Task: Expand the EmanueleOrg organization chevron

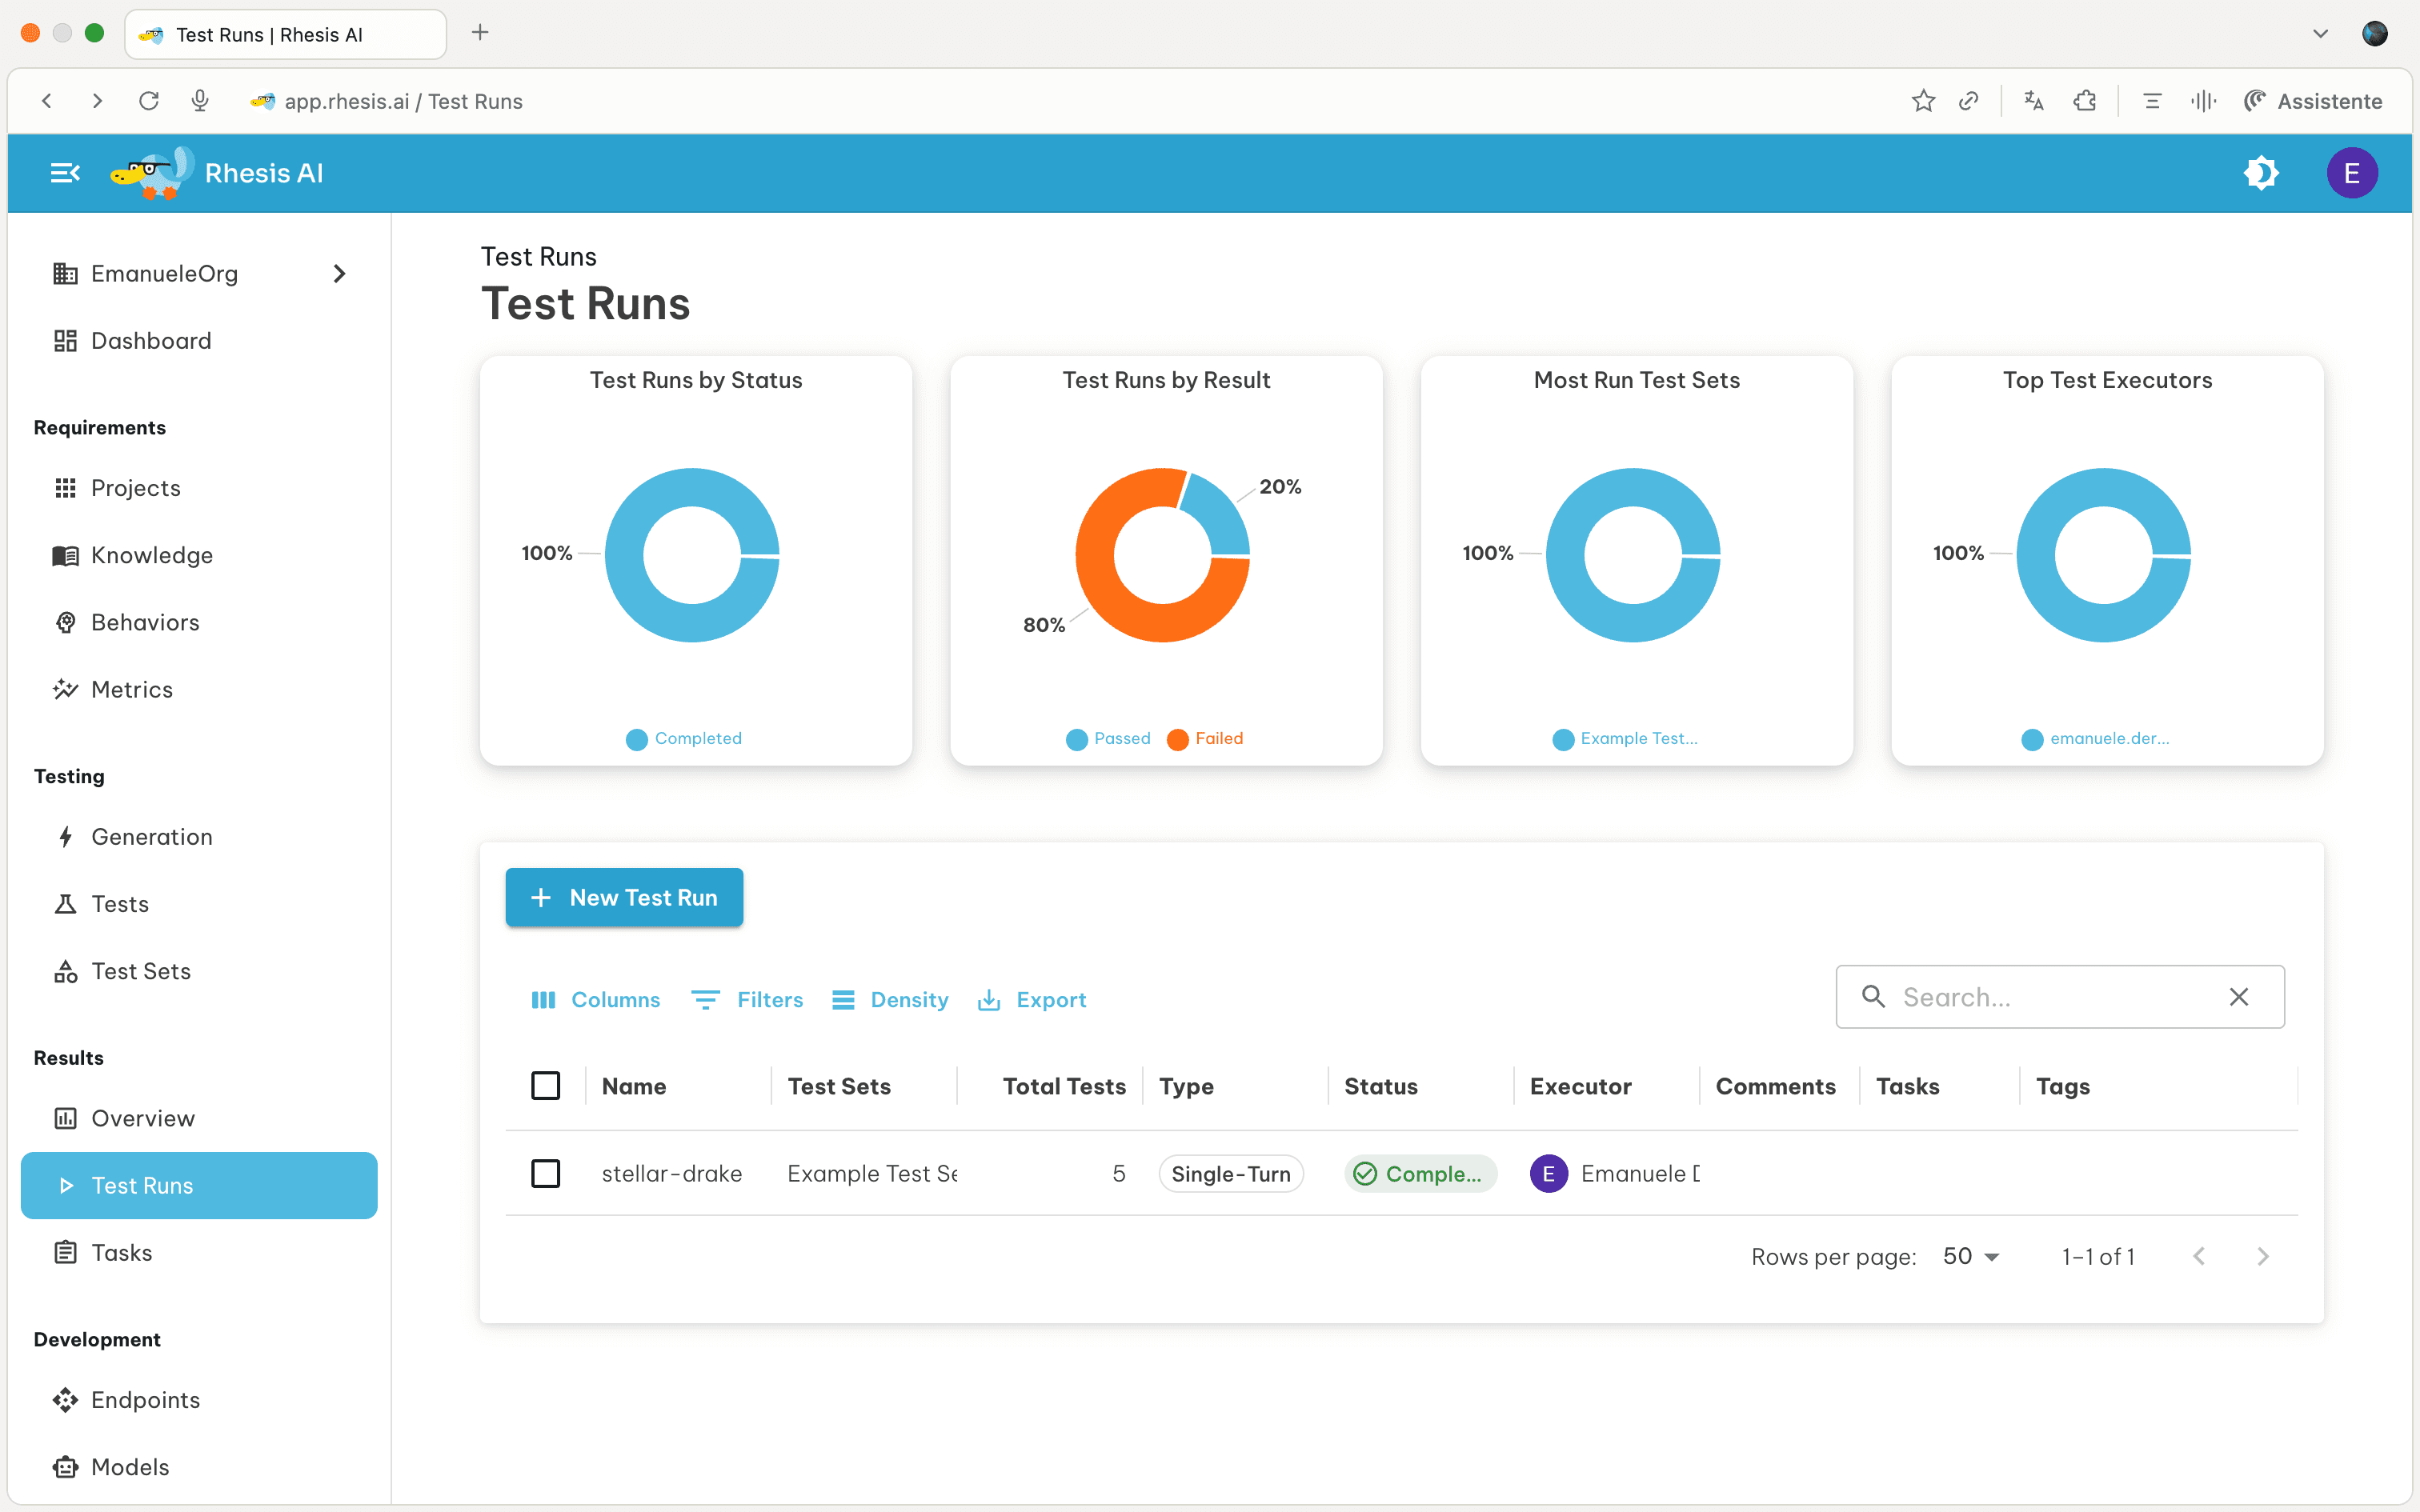Action: tap(339, 273)
